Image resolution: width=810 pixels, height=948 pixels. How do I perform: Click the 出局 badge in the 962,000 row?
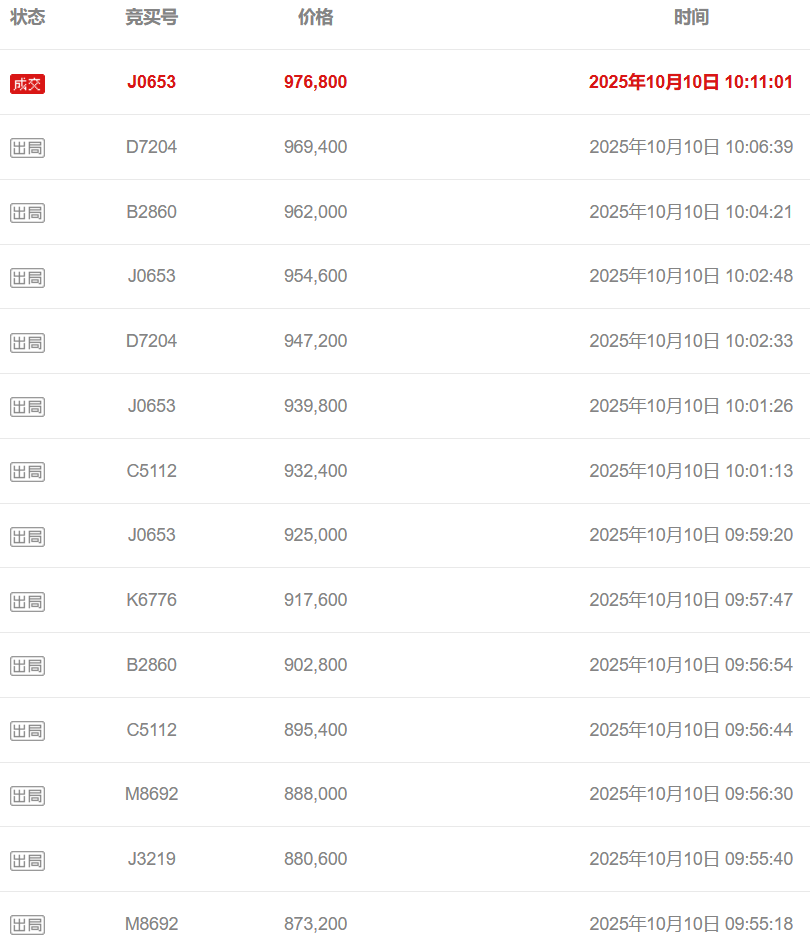(x=28, y=213)
